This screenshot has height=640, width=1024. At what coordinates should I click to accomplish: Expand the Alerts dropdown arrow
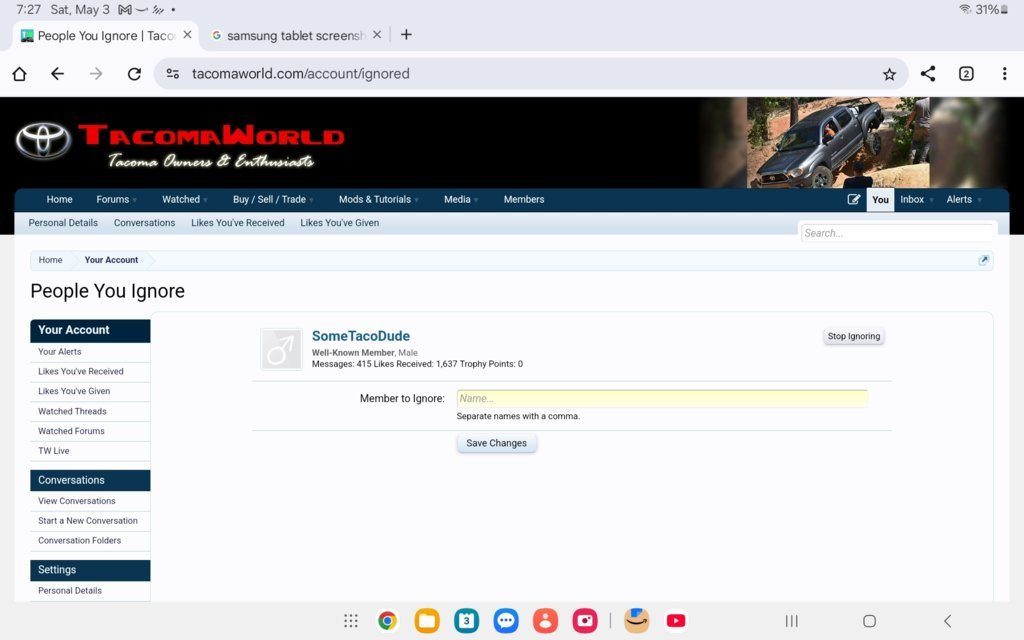tap(980, 200)
